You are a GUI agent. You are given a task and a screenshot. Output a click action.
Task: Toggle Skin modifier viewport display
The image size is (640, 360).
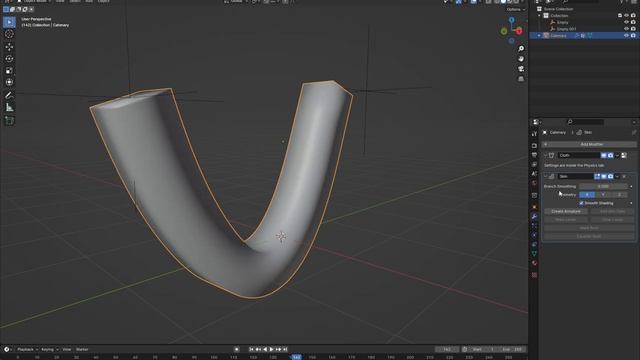coord(604,176)
